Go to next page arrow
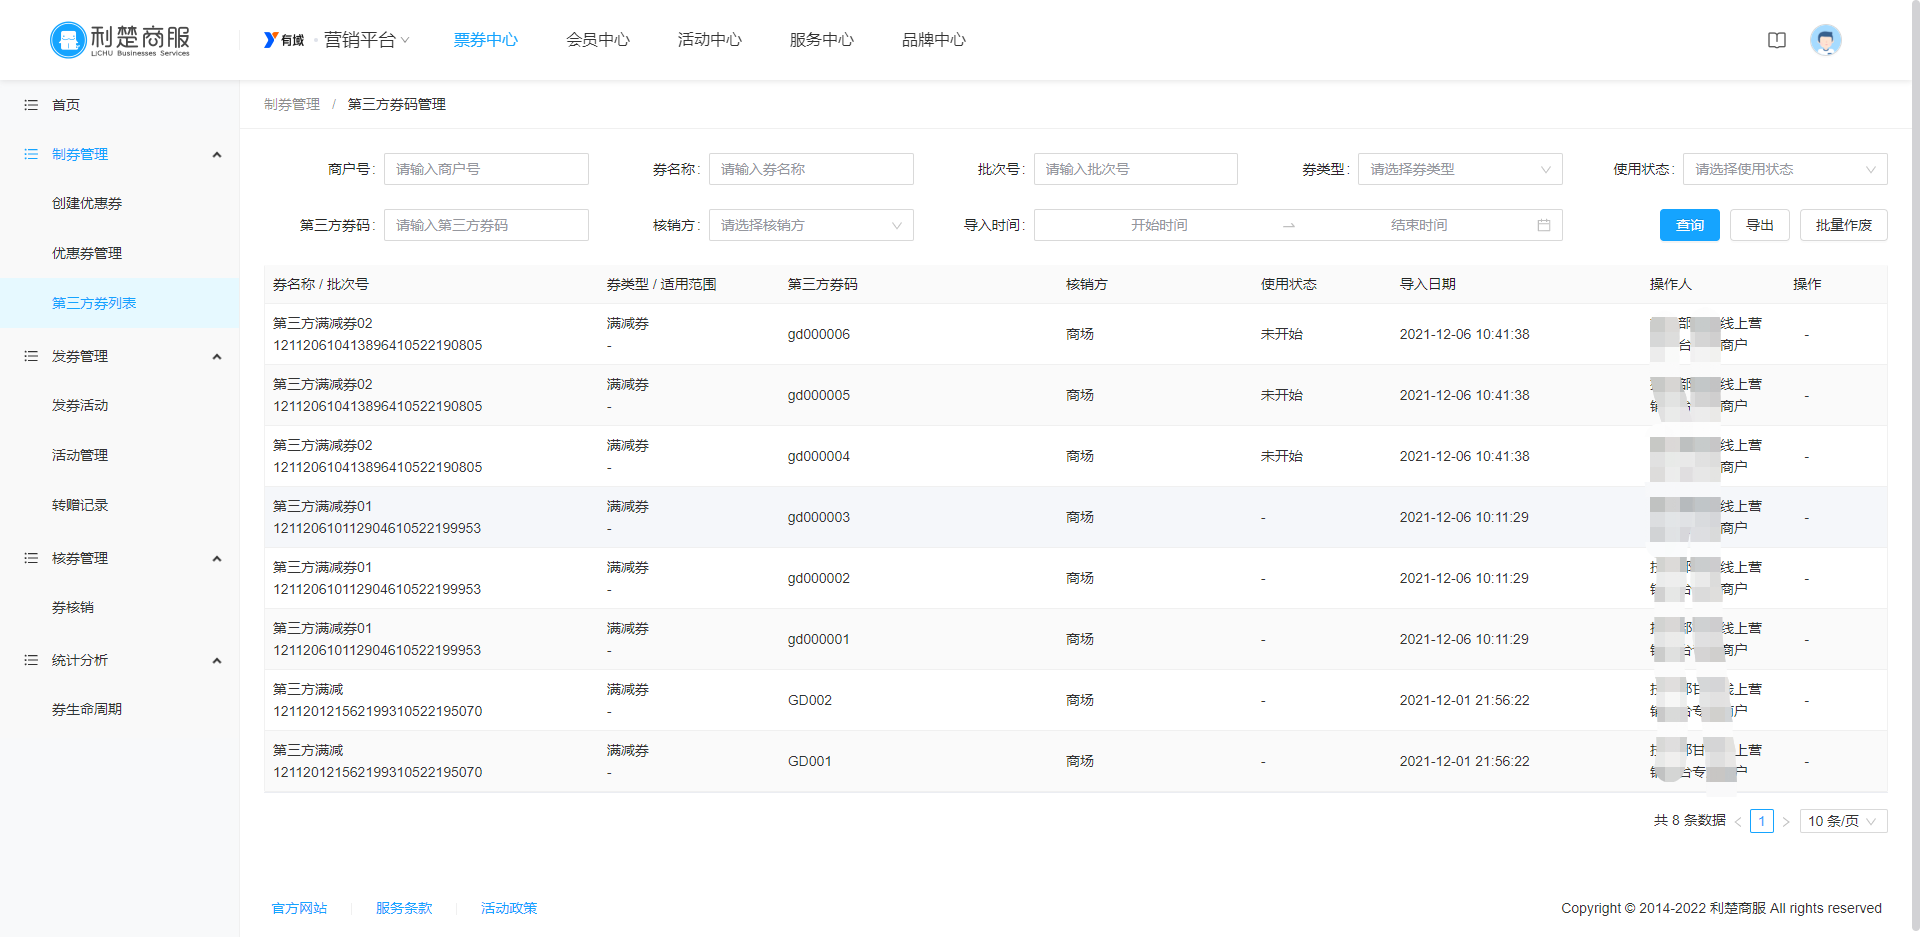The image size is (1920, 937). coord(1786,821)
